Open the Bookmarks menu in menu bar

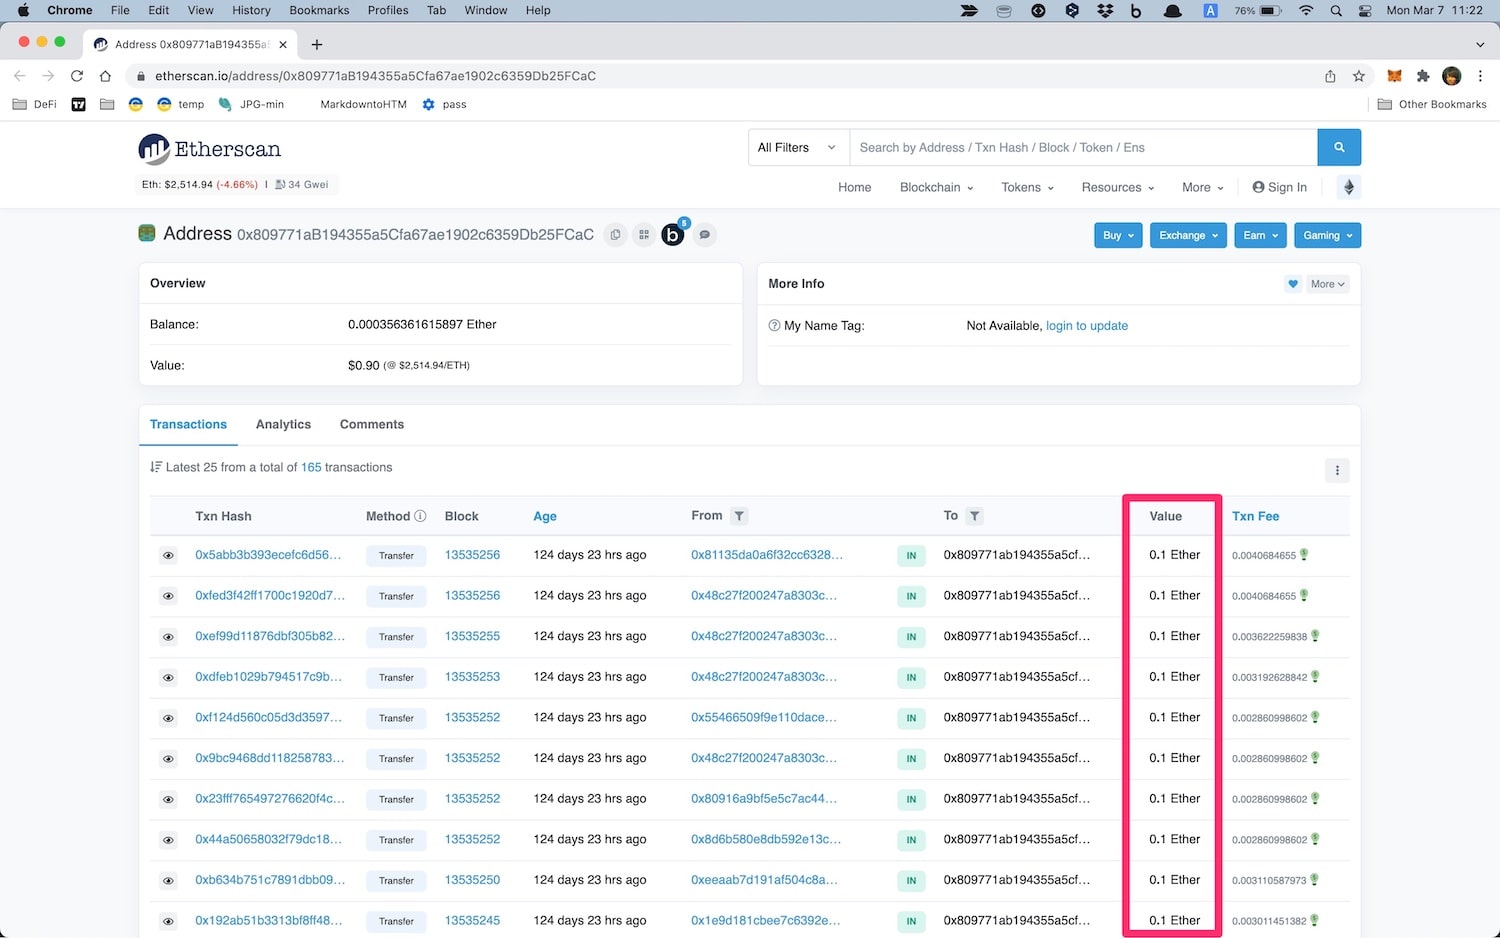pos(319,10)
